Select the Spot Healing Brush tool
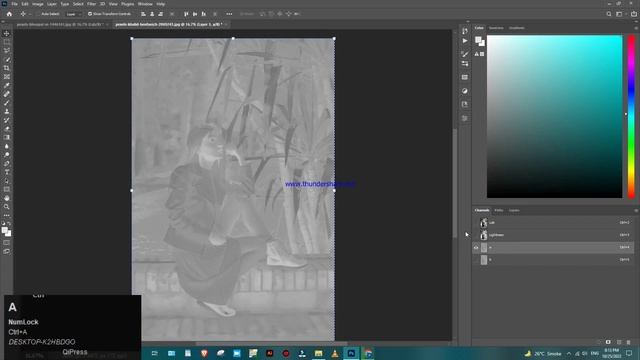This screenshot has height=360, width=640. click(x=7, y=94)
